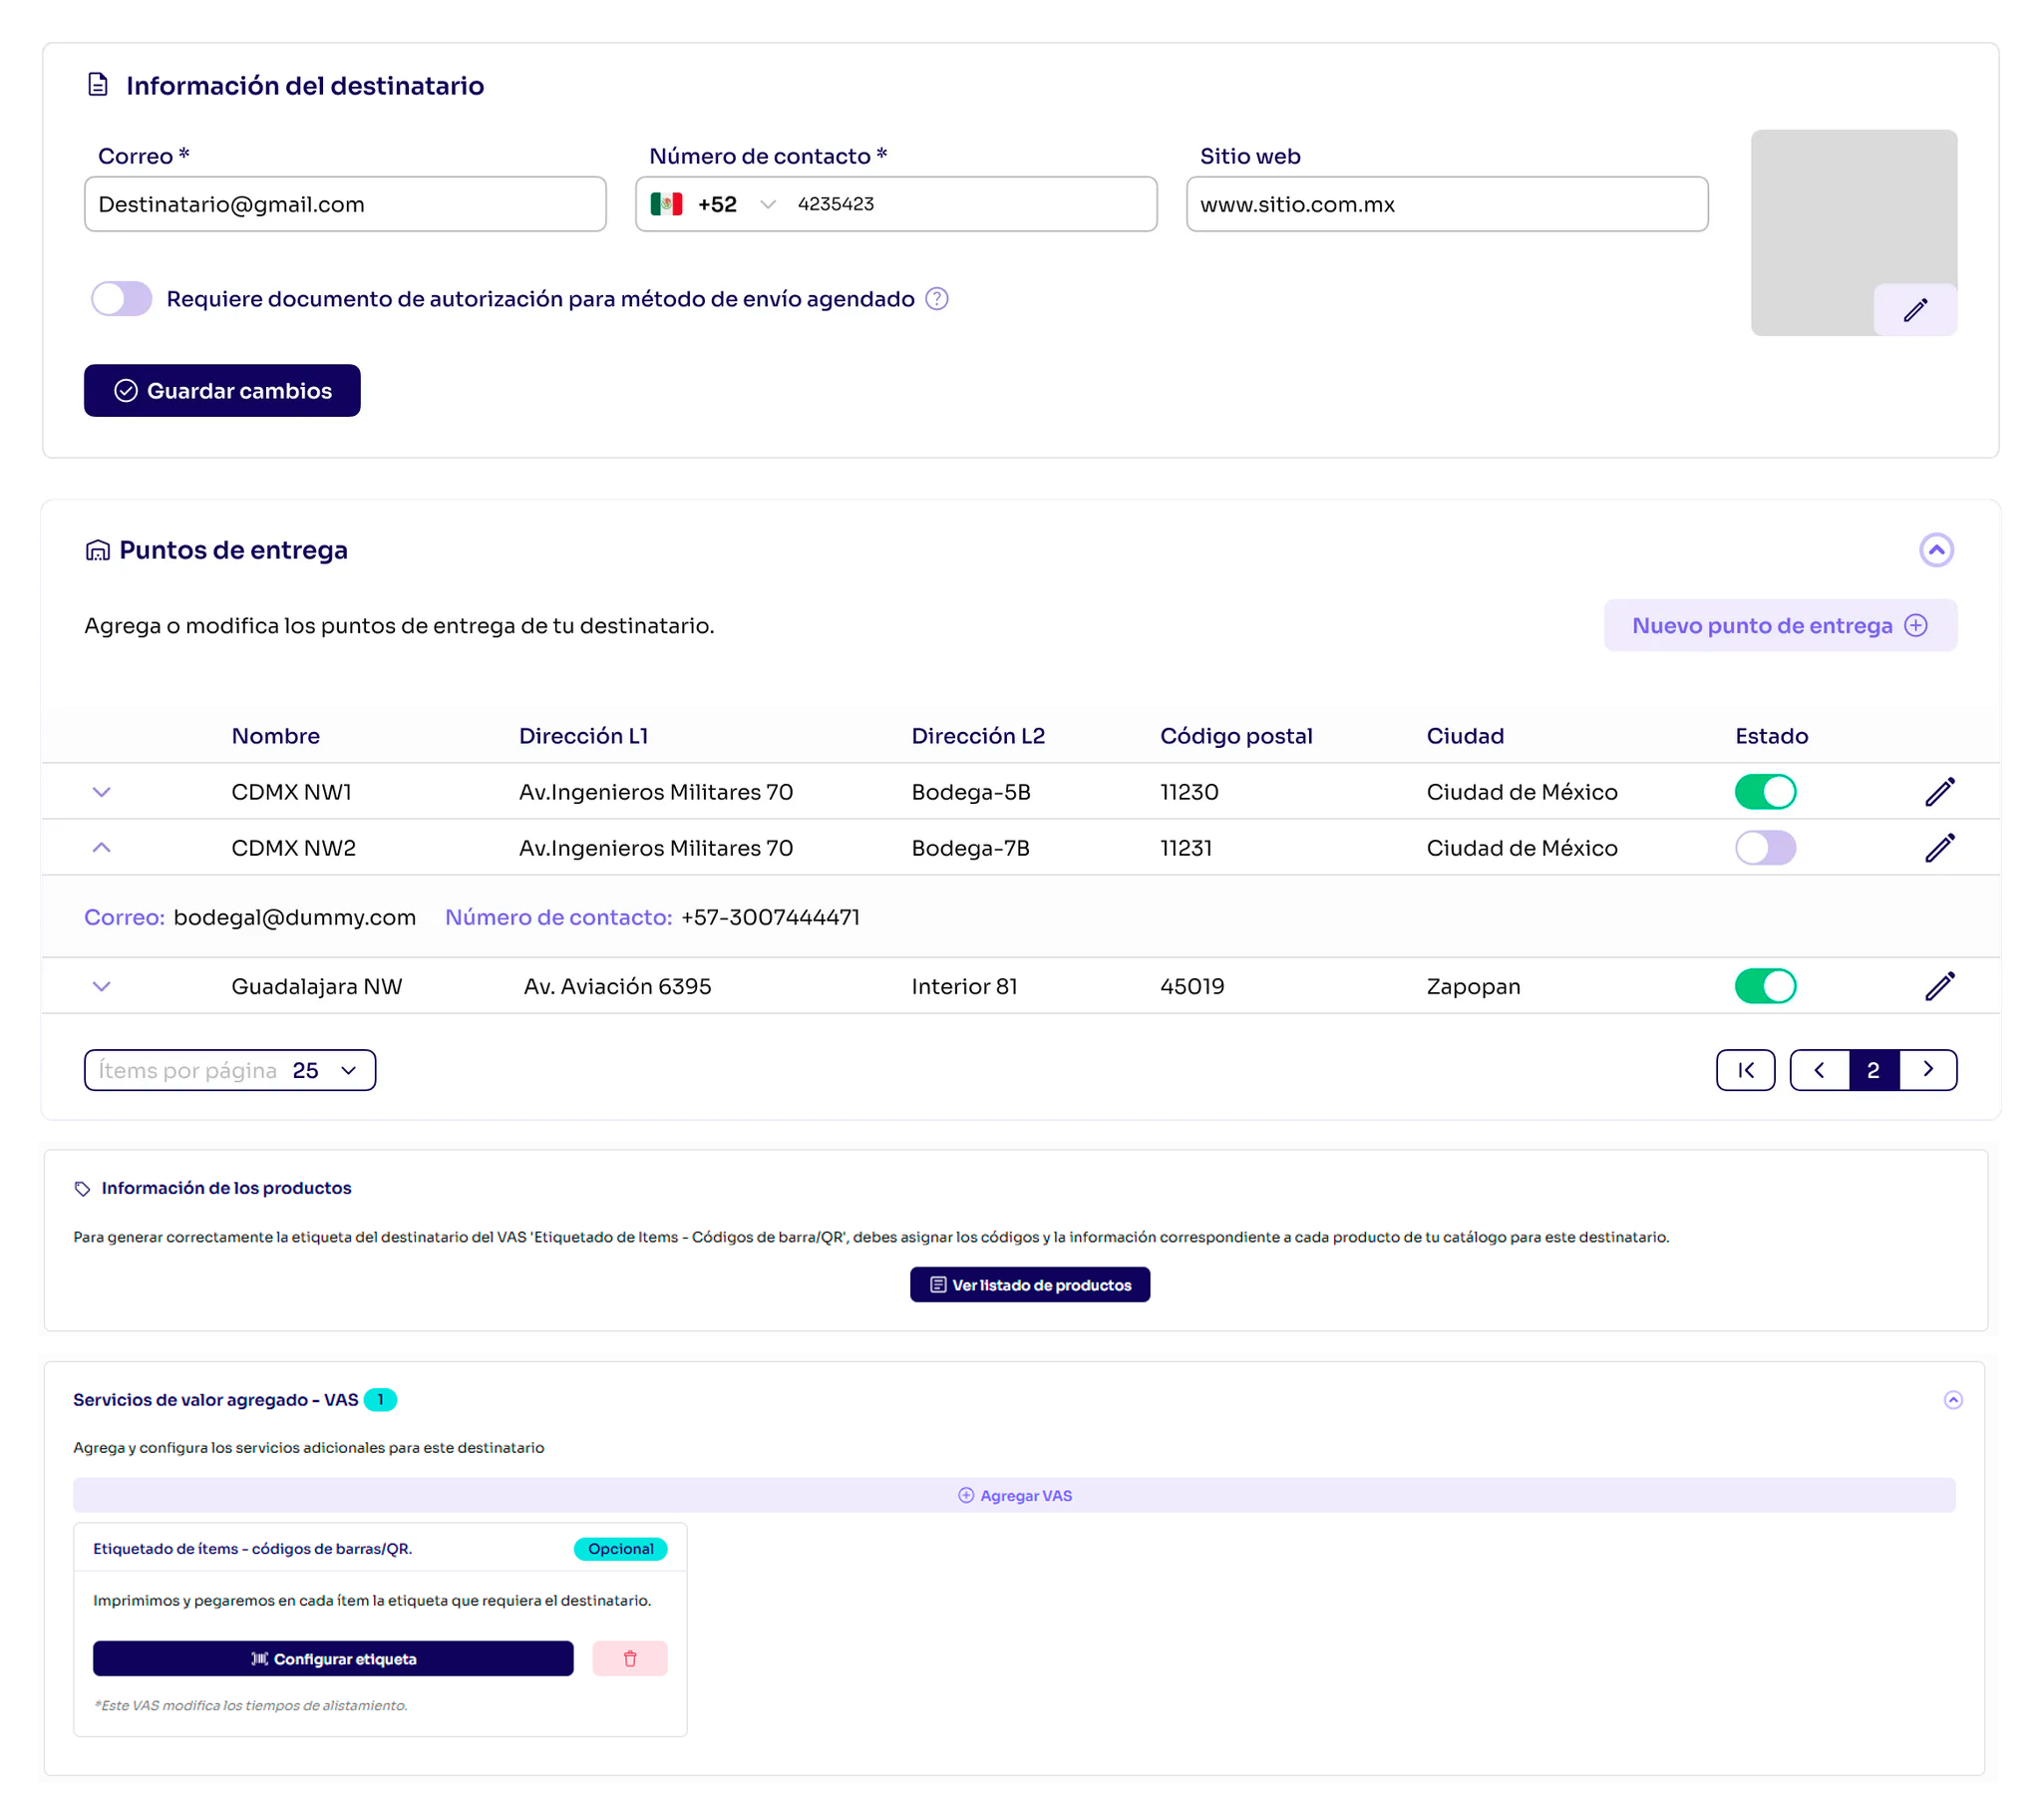Collapse the Puntos de entrega section
Image resolution: width=2042 pixels, height=1820 pixels.
[x=1935, y=550]
